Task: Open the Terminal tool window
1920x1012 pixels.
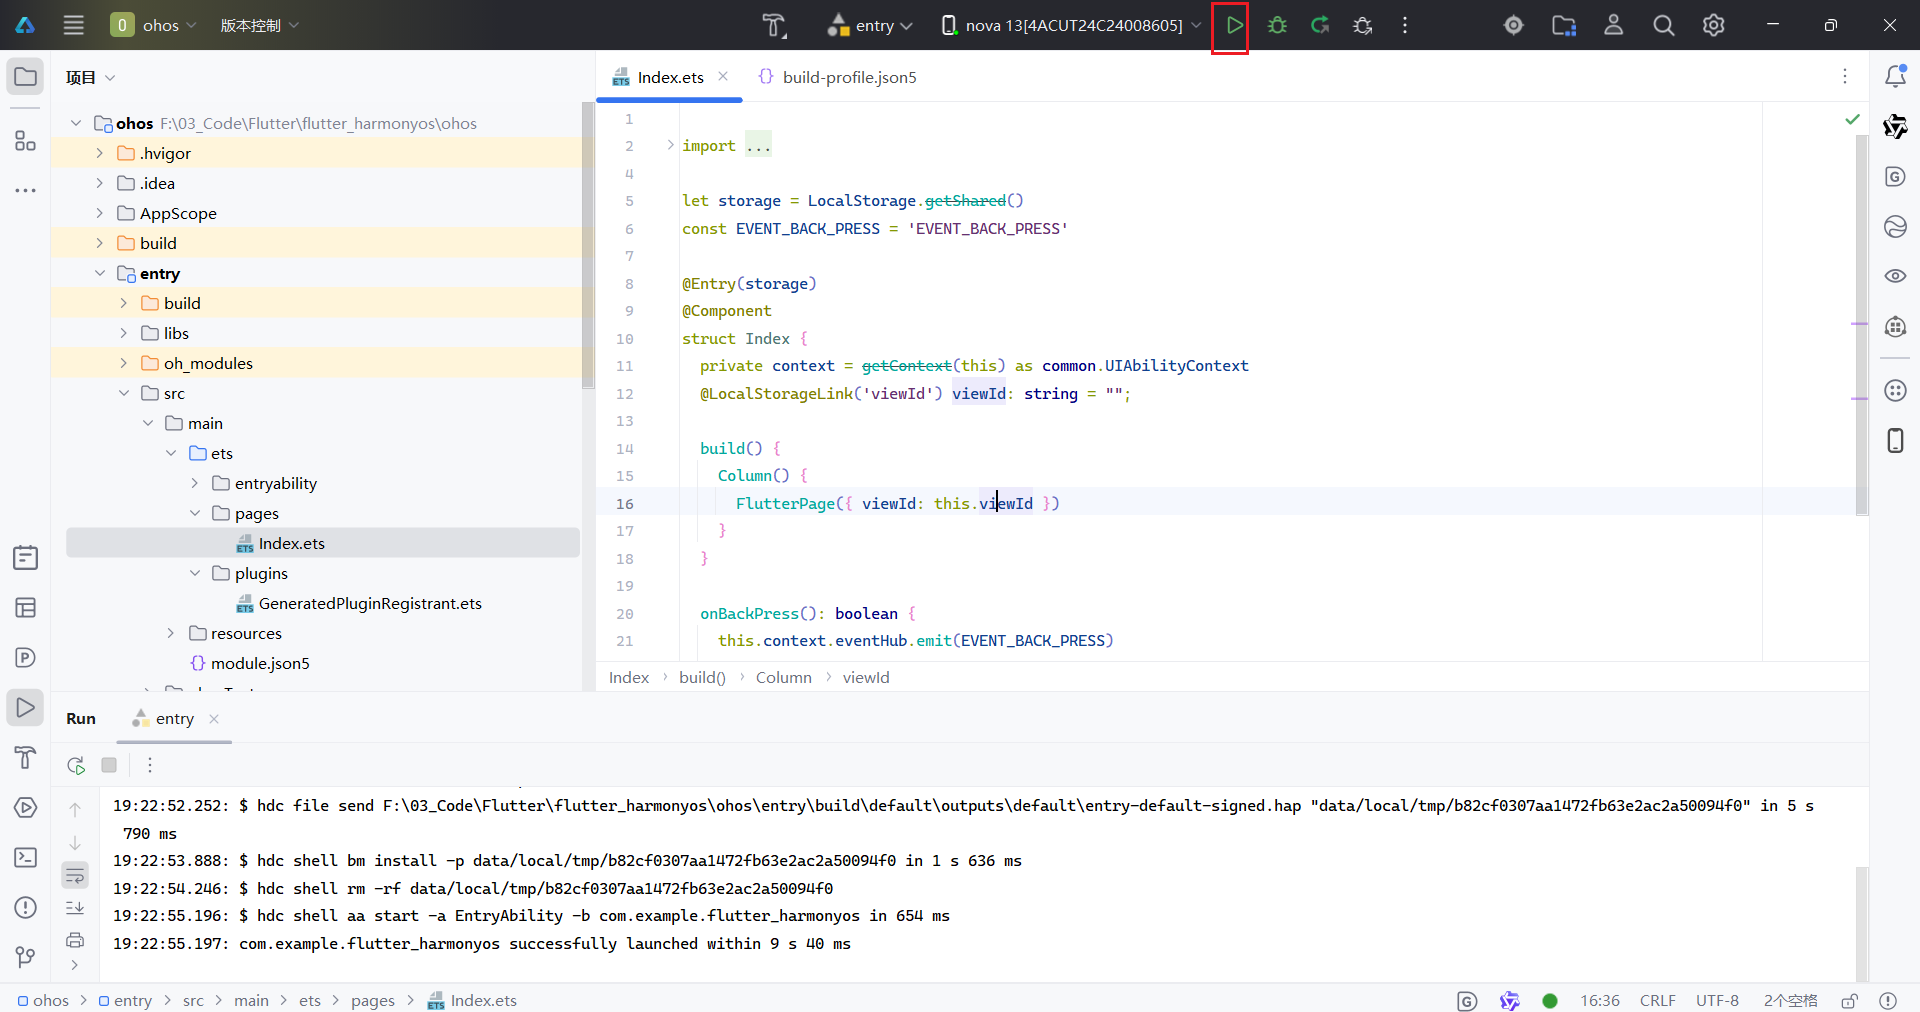Action: coord(26,857)
